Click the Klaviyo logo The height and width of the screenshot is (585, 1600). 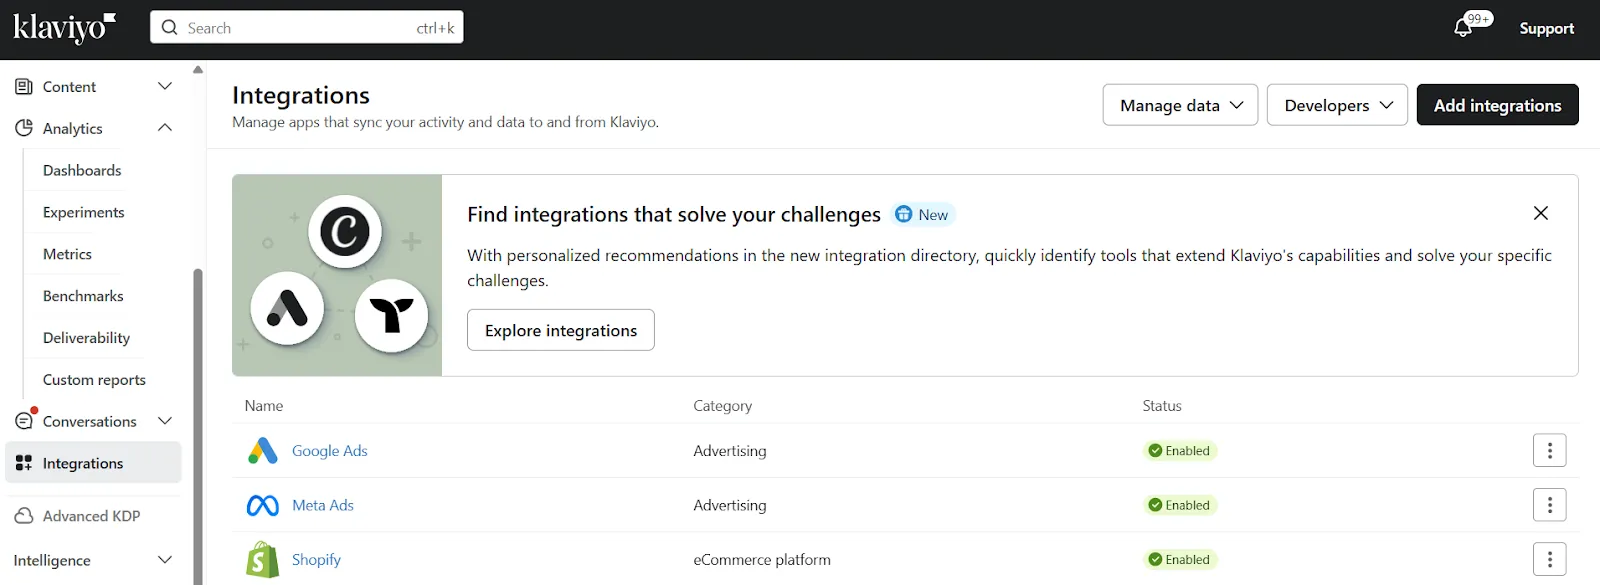point(64,28)
